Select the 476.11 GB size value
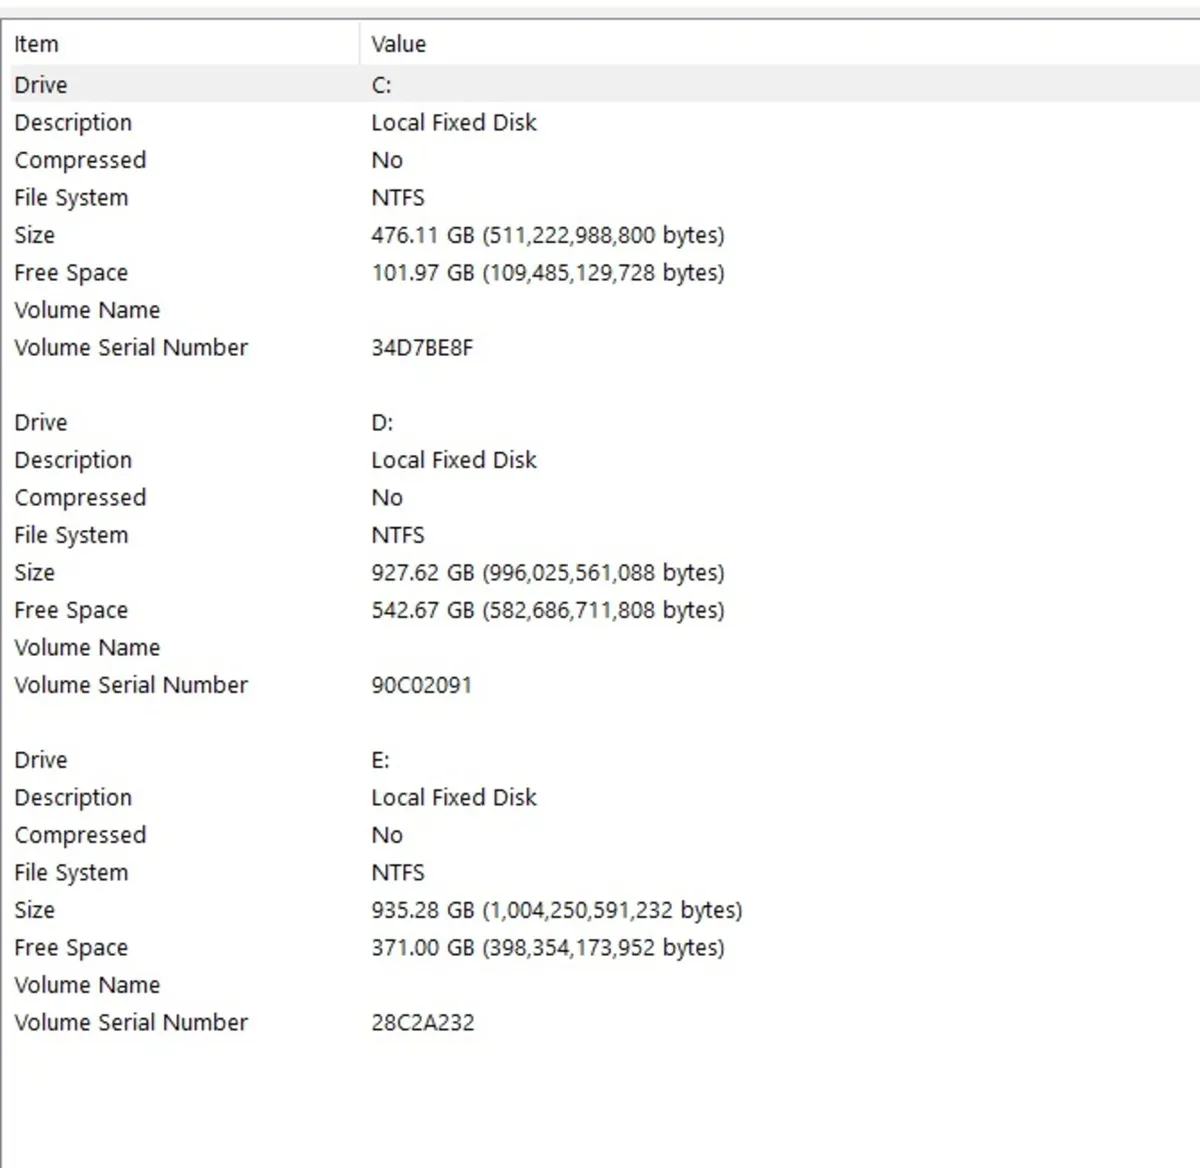This screenshot has height=1168, width=1200. click(x=548, y=235)
